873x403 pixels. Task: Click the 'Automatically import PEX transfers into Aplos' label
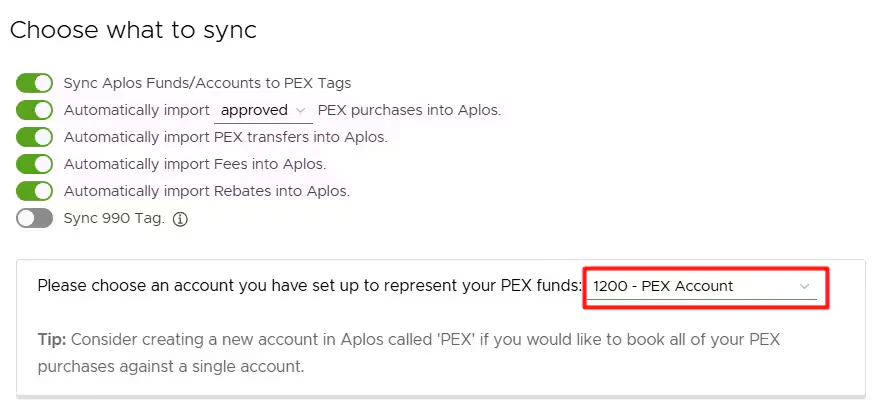coord(225,137)
